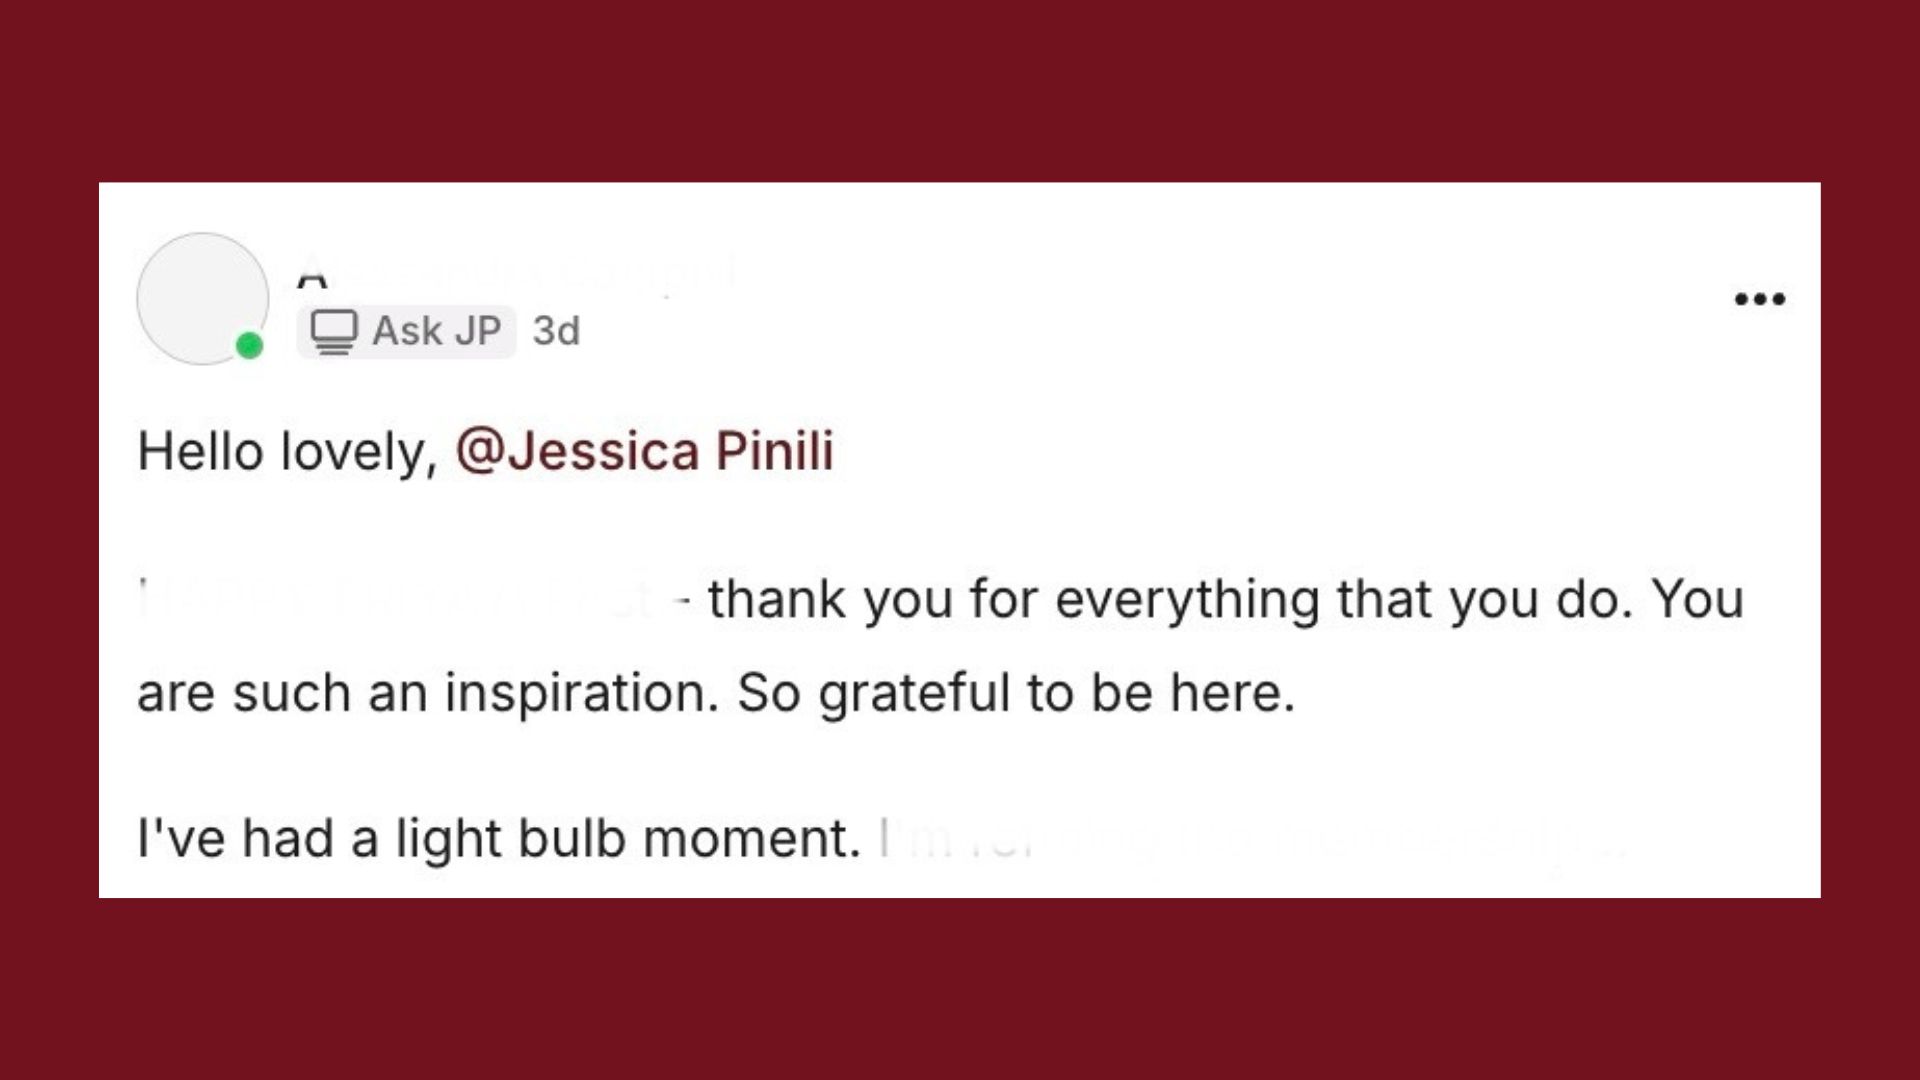The height and width of the screenshot is (1080, 1920).
Task: Click the green online status dot
Action: pos(249,346)
